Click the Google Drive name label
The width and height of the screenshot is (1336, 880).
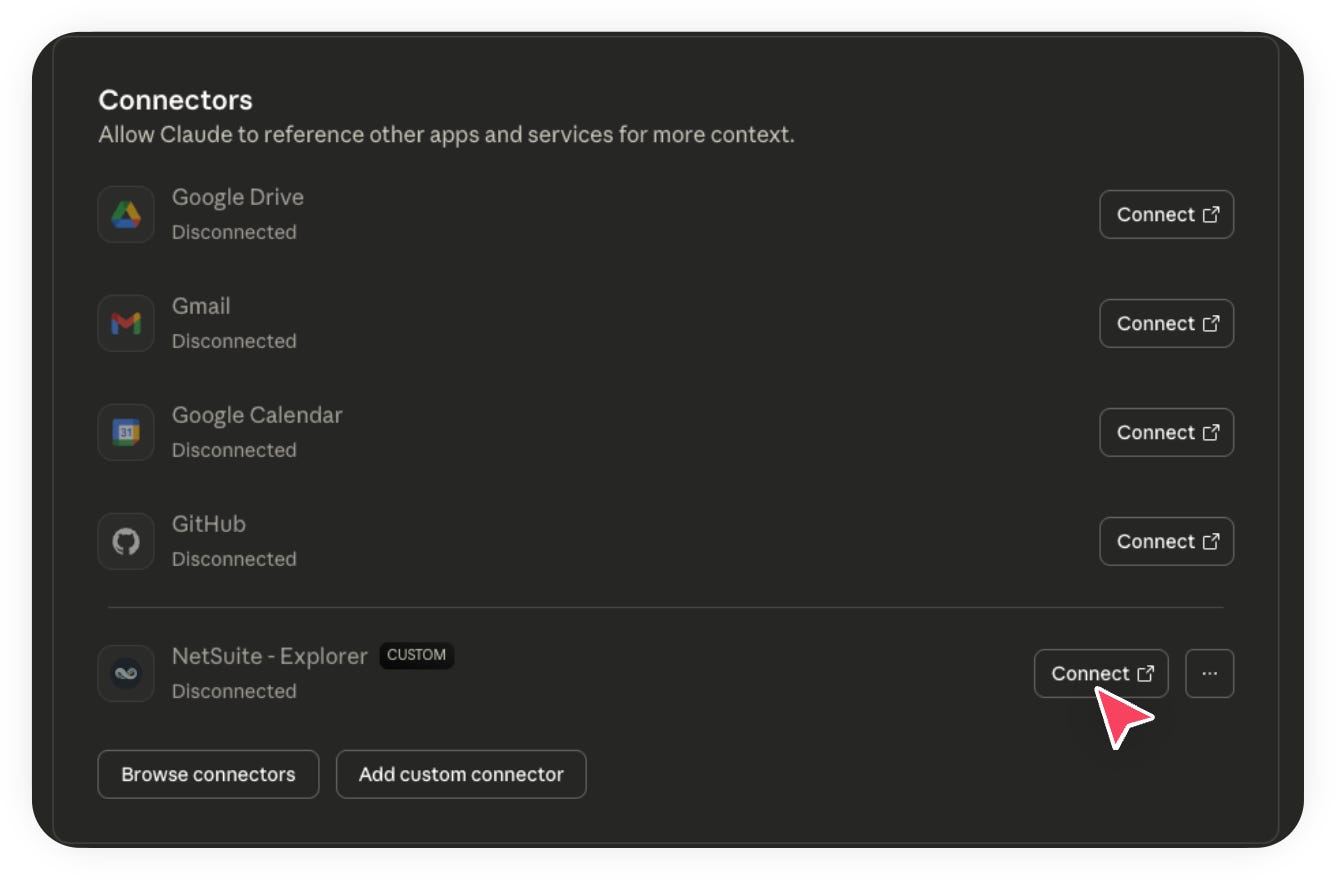tap(238, 197)
